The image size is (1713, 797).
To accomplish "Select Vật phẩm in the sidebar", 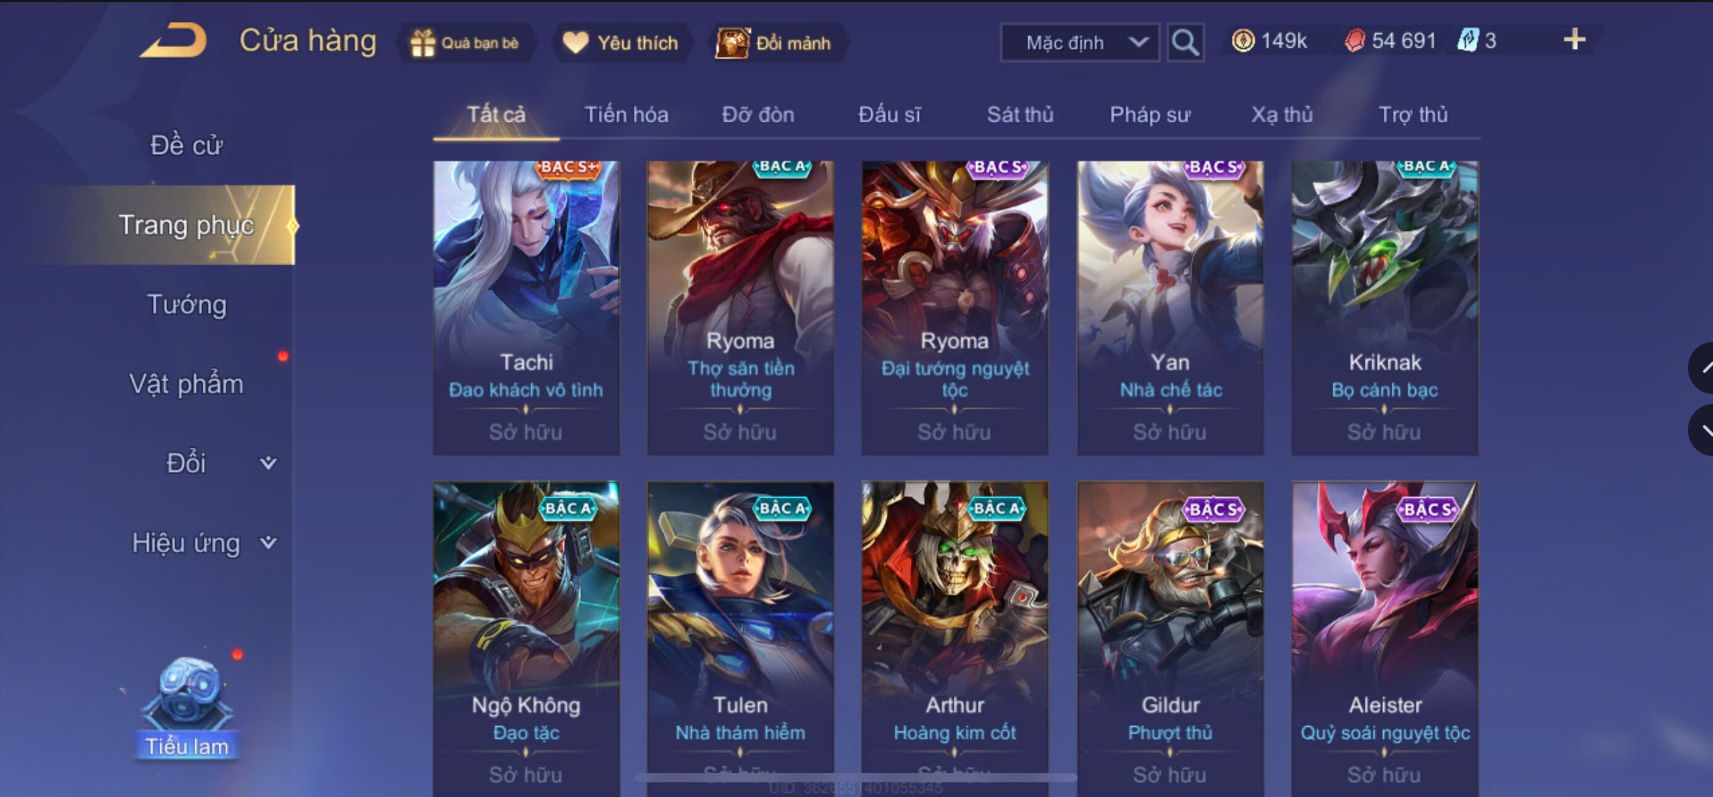I will coord(187,384).
